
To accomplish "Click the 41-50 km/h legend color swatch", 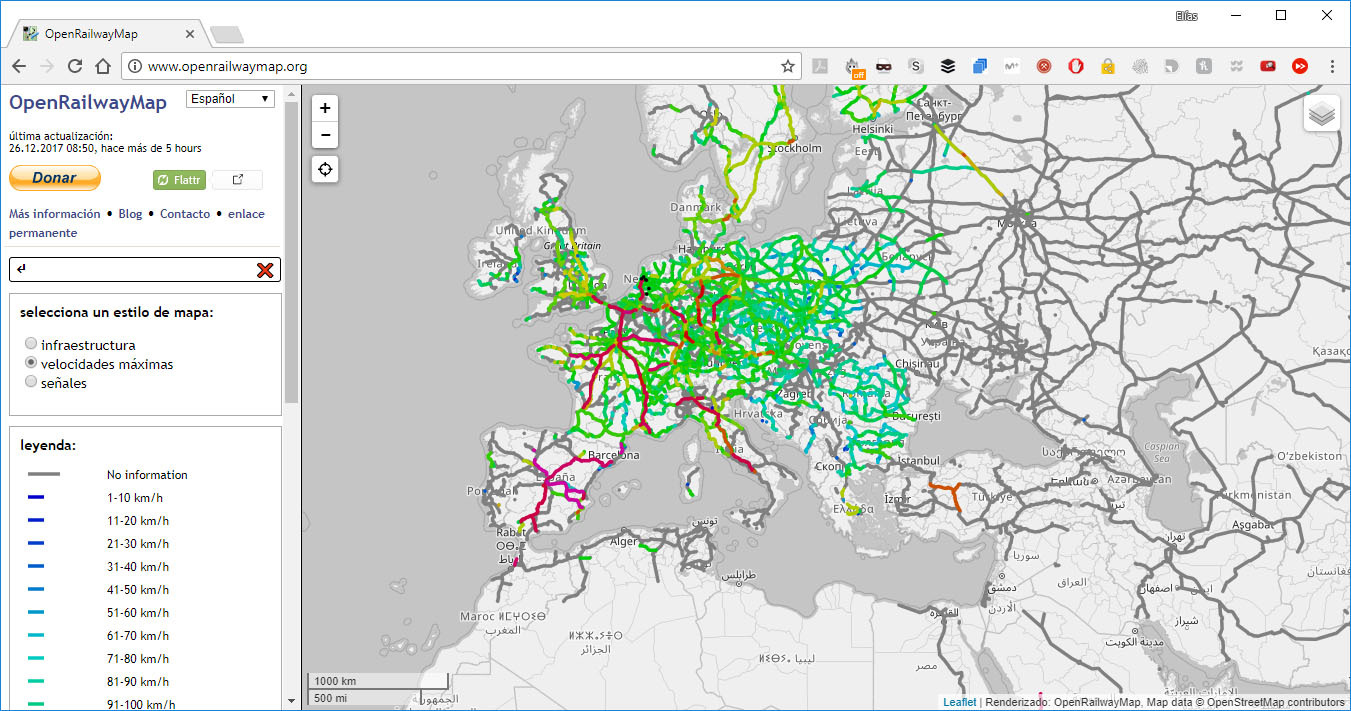I will [39, 588].
